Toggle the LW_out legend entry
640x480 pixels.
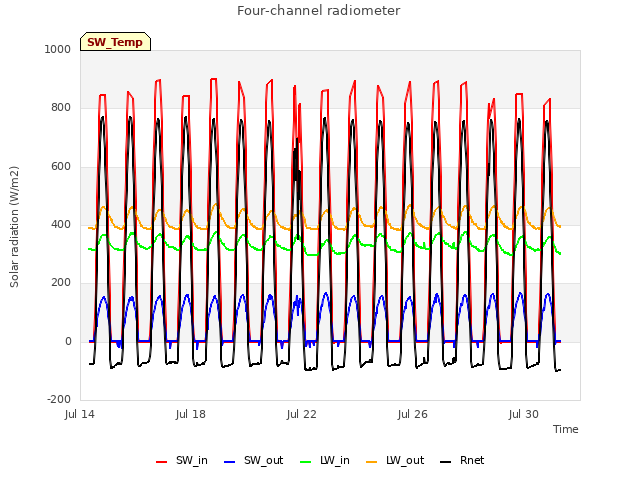point(395,460)
